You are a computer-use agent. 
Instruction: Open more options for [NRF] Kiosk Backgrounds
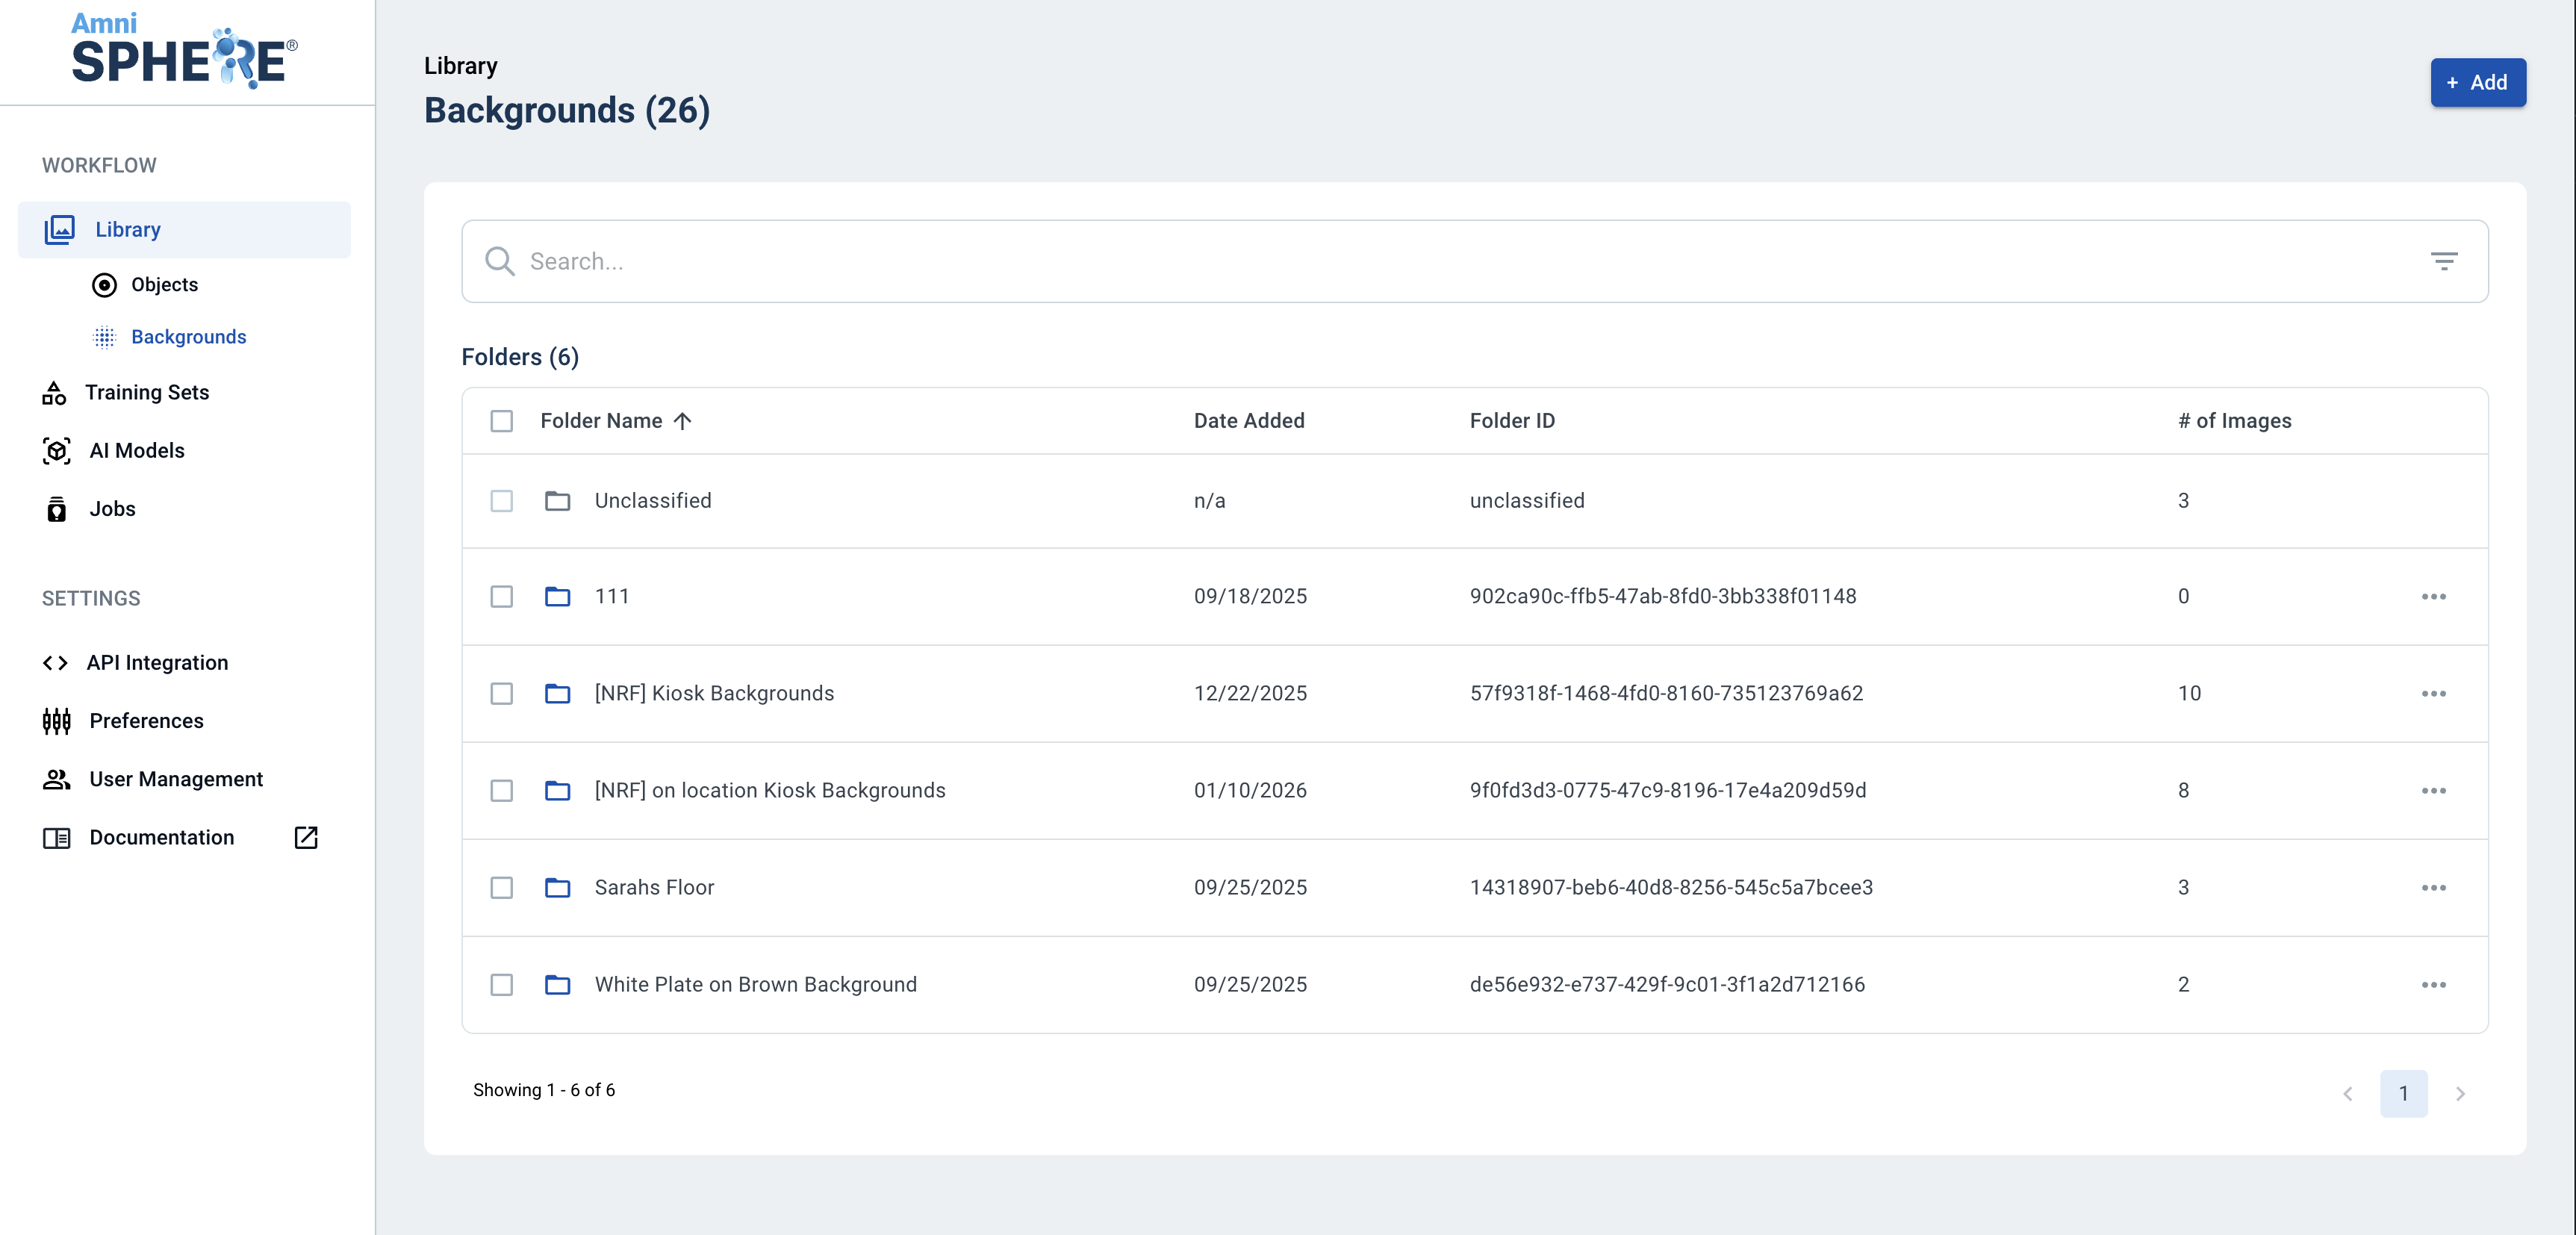click(x=2433, y=694)
